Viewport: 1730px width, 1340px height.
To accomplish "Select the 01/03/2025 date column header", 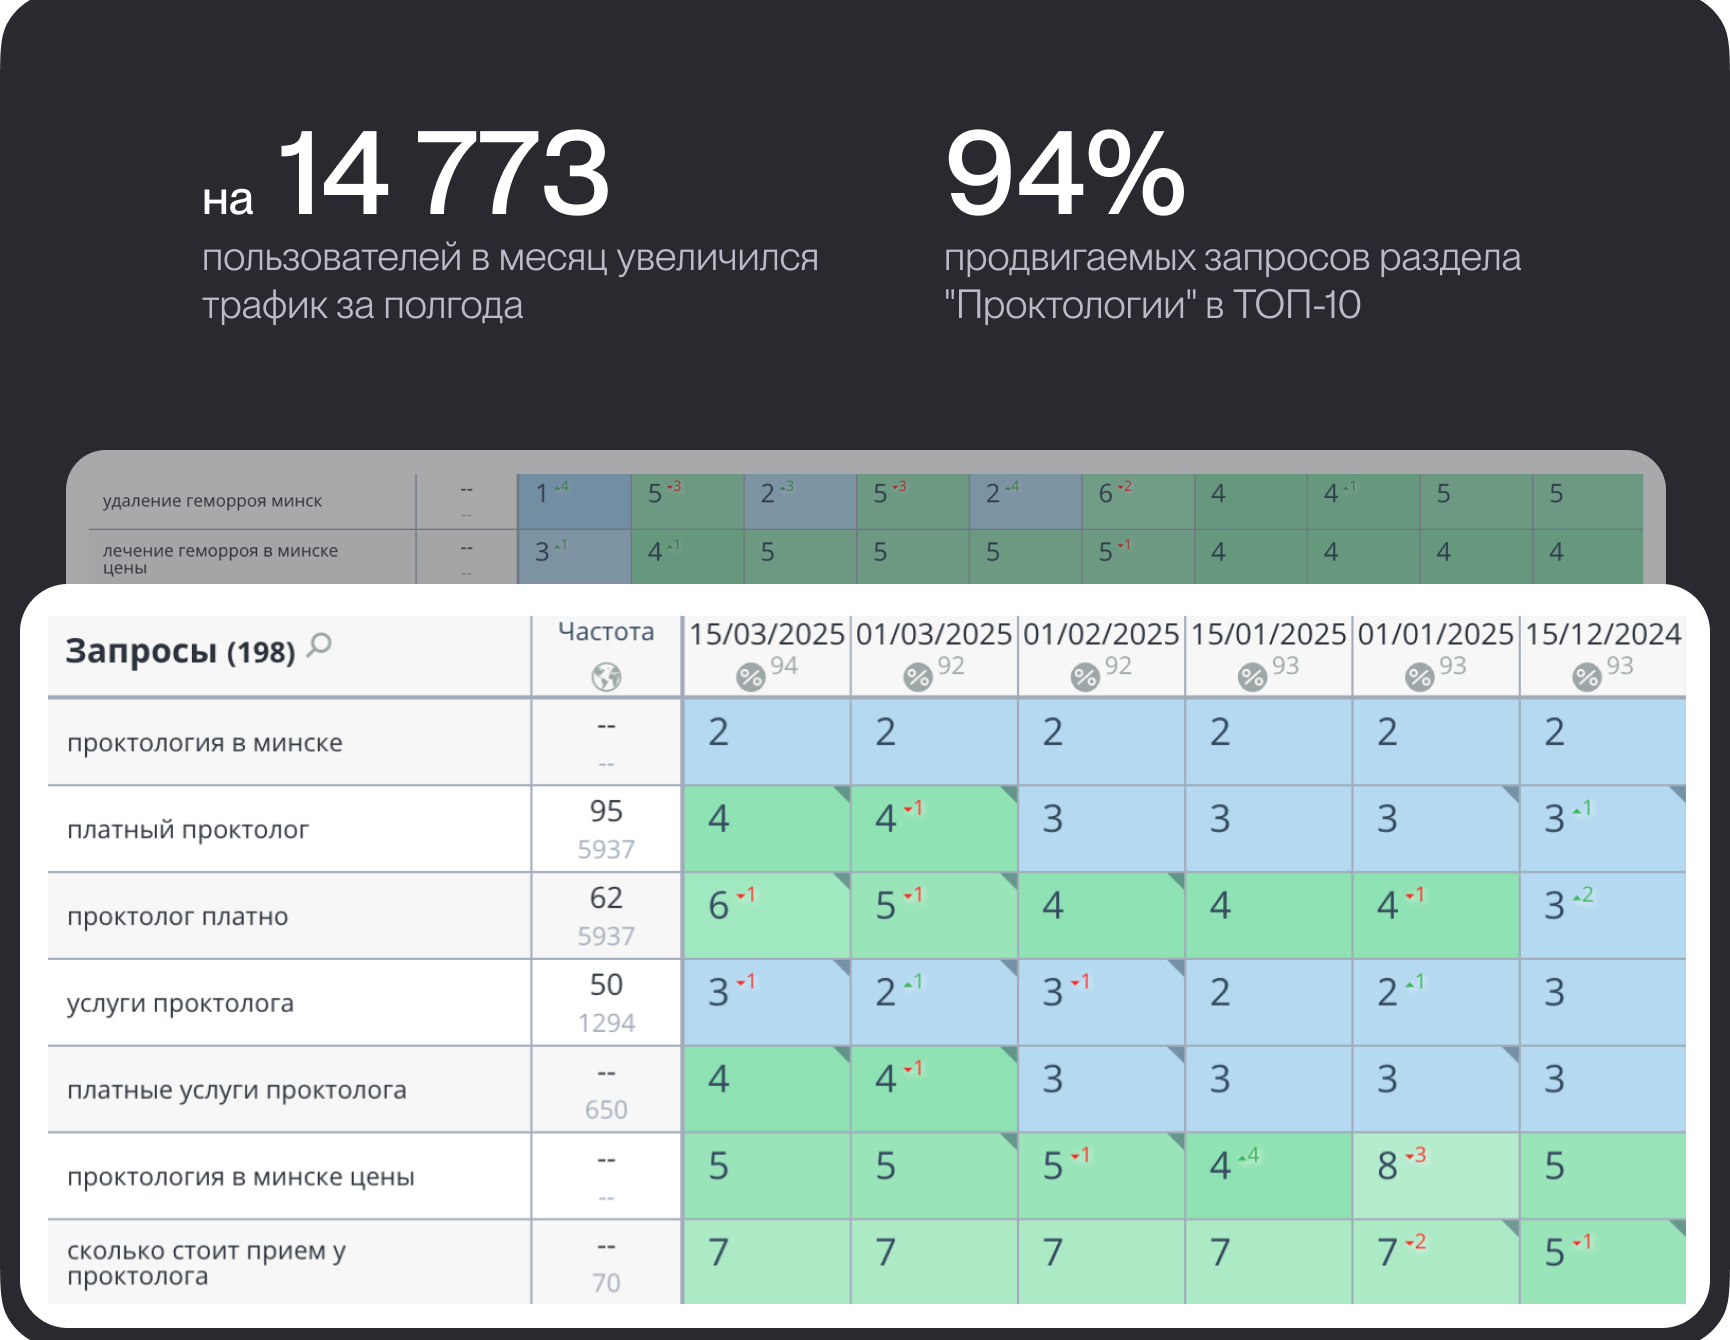I will point(934,634).
